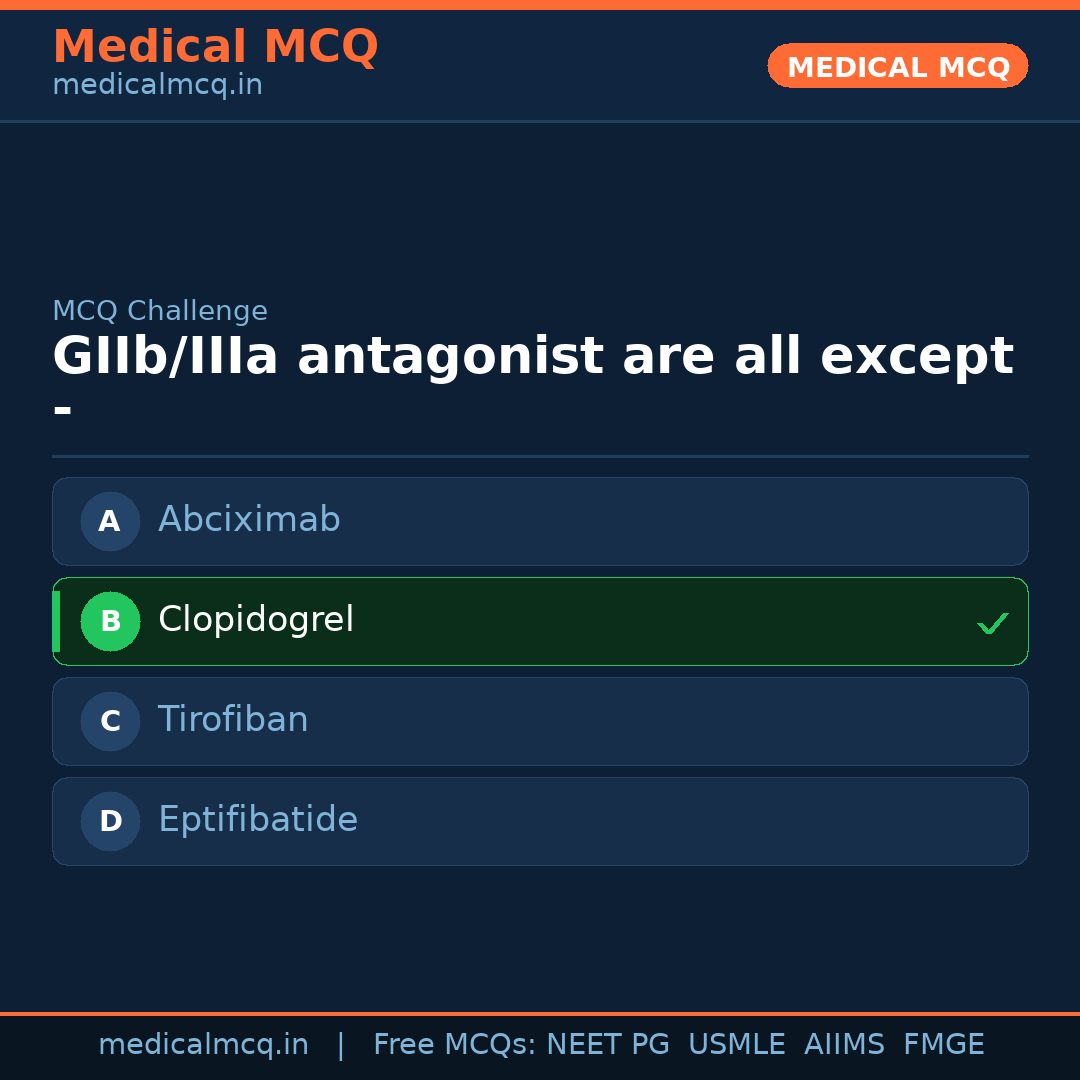Click AIIMS in the footer
The width and height of the screenshot is (1080, 1080).
pyautogui.click(x=844, y=1045)
